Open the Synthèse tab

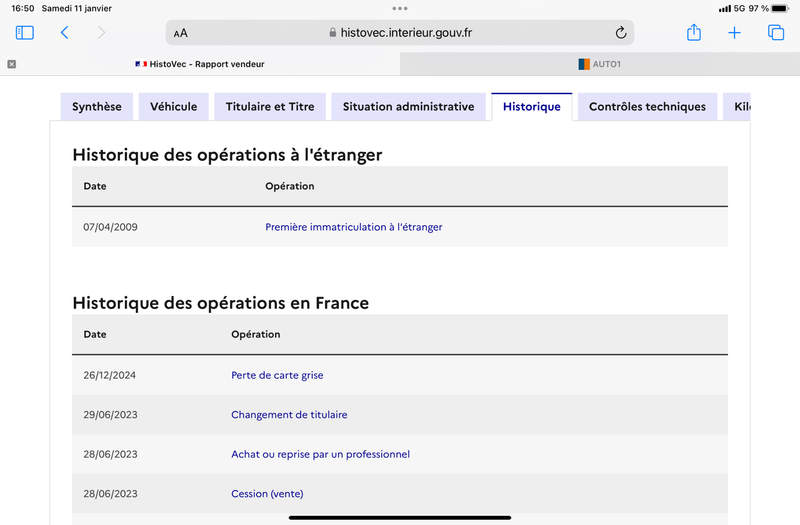pos(97,107)
